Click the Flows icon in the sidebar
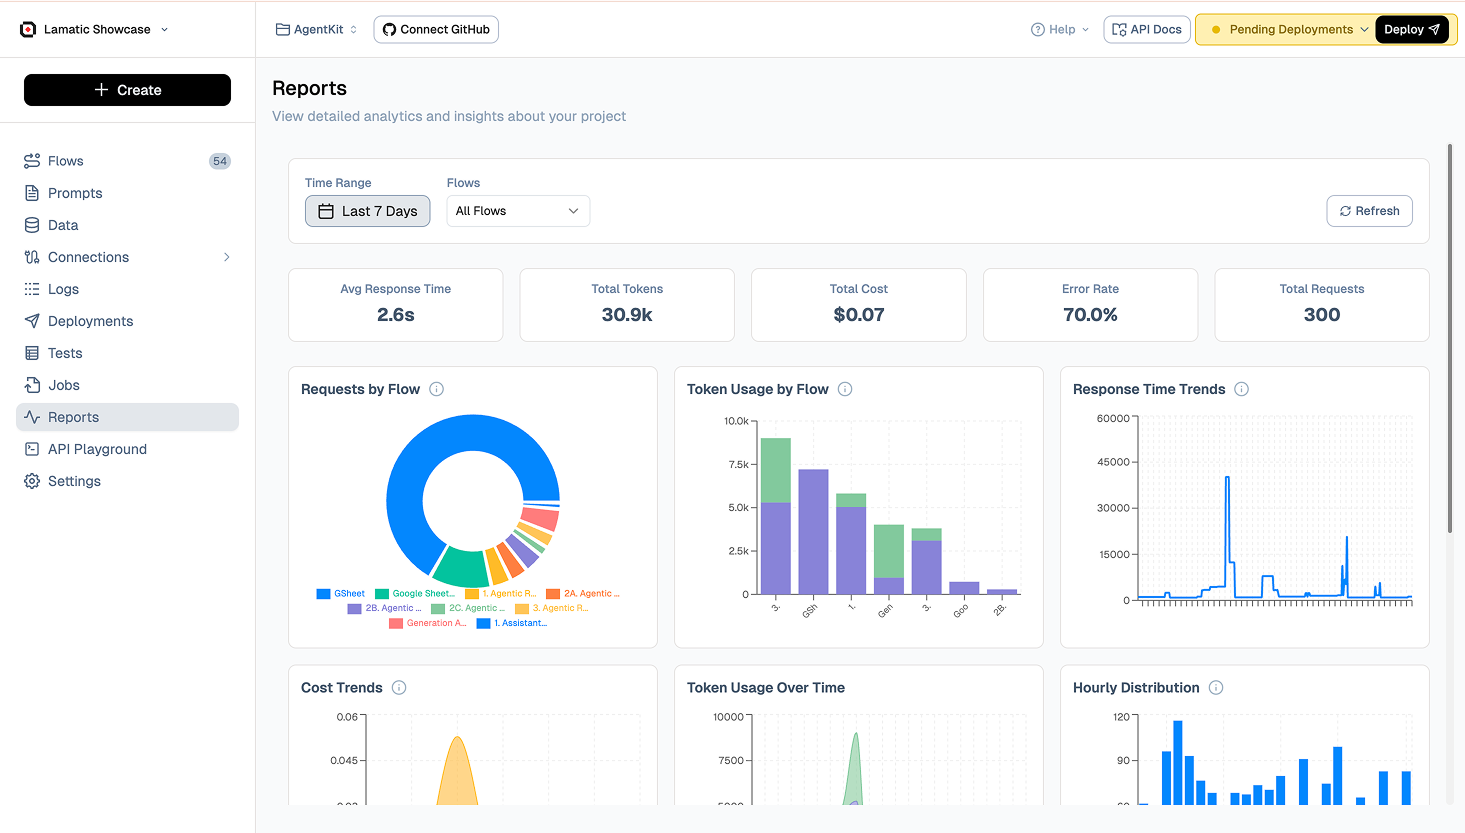1465x833 pixels. (x=32, y=161)
